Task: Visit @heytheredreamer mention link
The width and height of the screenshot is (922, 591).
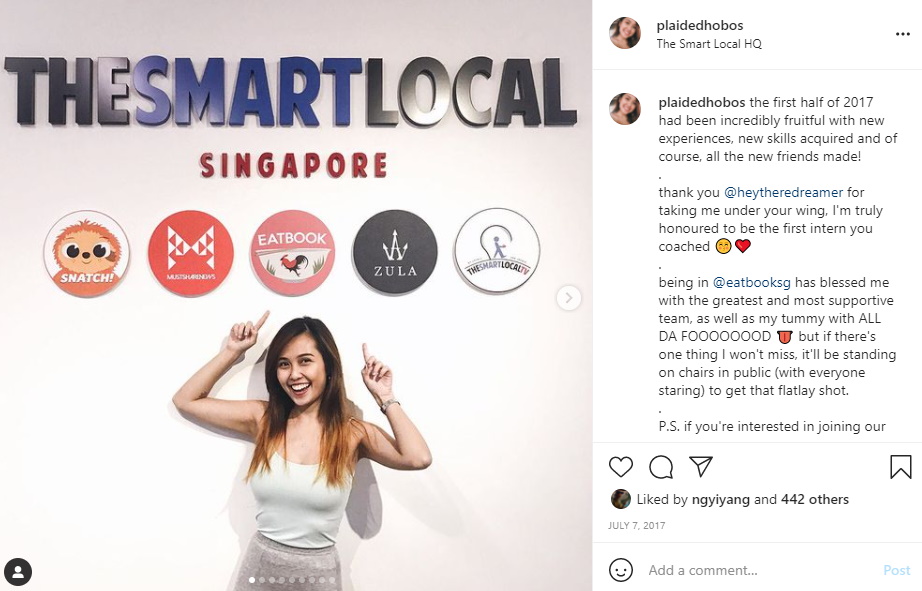Action: tap(783, 192)
